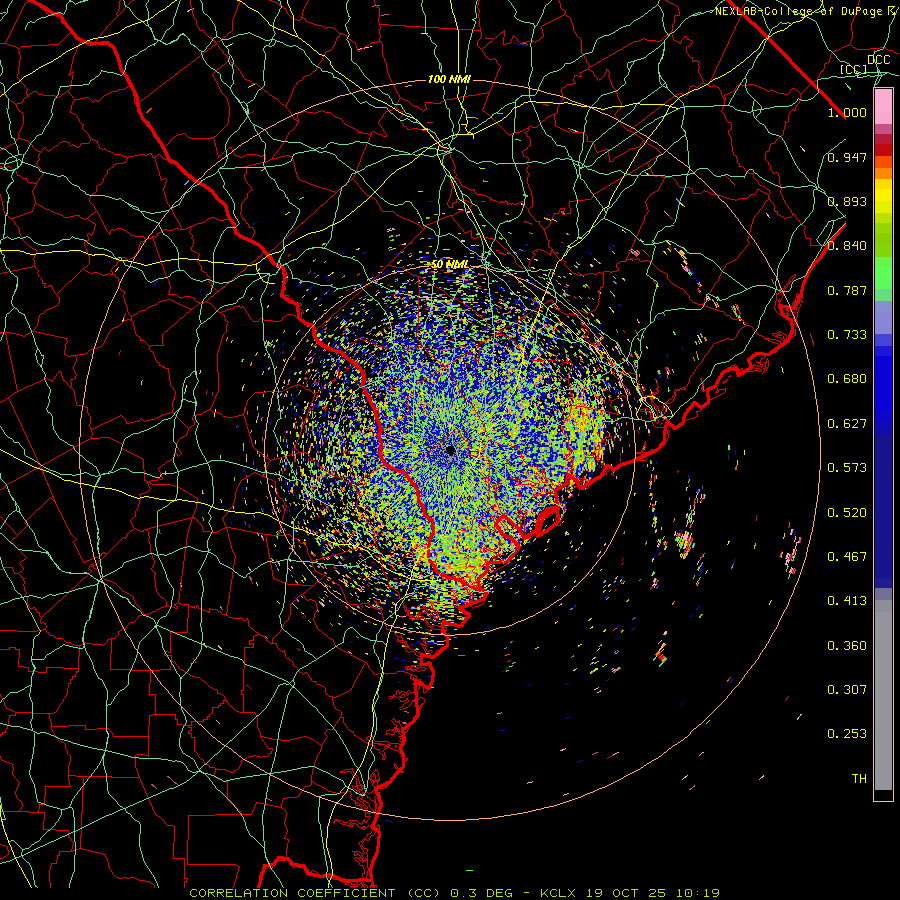Image resolution: width=900 pixels, height=900 pixels.
Task: Click the 0.840 legend value
Action: [847, 246]
